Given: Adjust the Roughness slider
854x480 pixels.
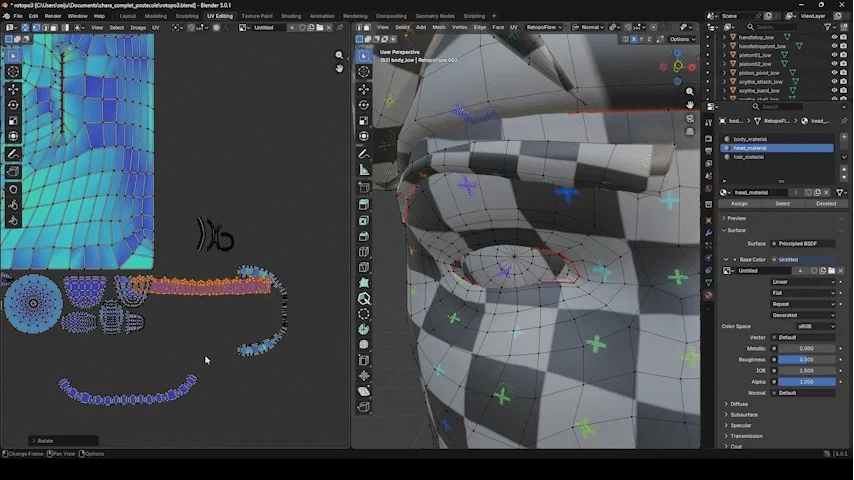Looking at the screenshot, I should click(x=805, y=359).
